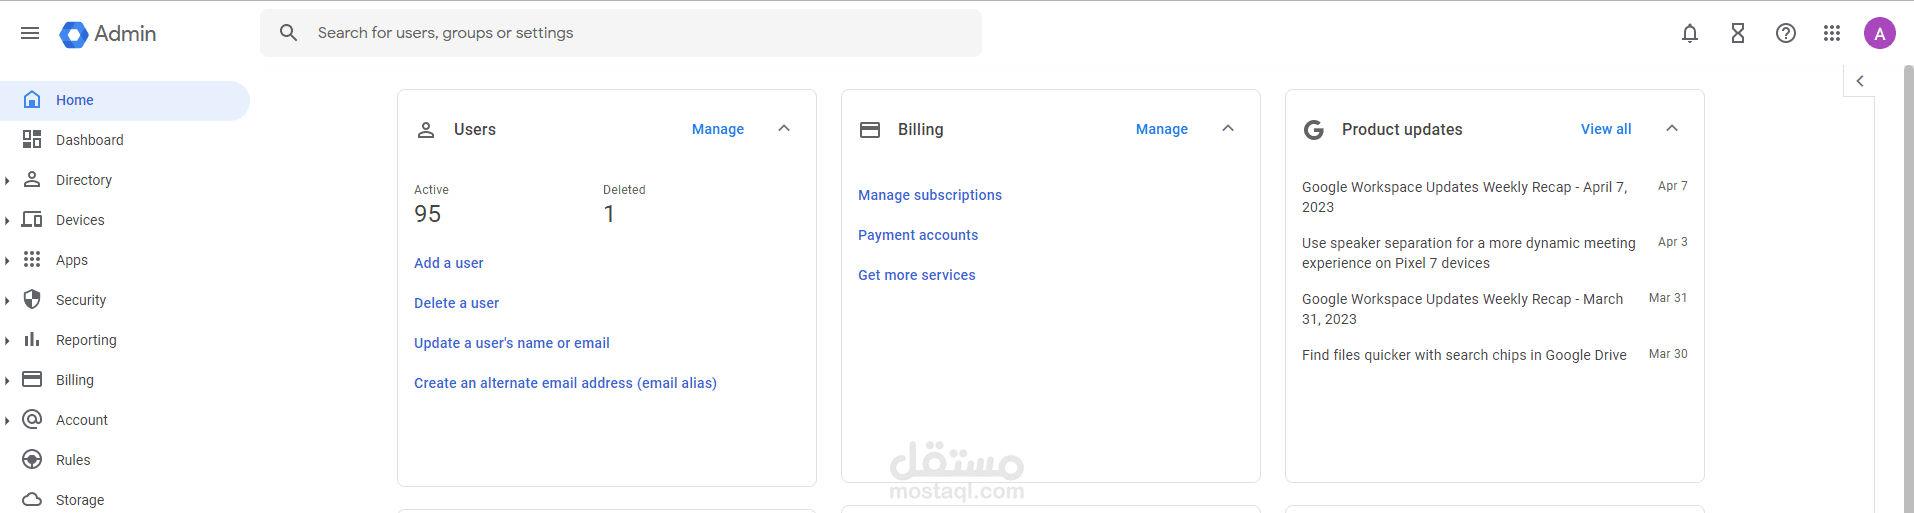Hide the right side panel chevron
This screenshot has width=1914, height=513.
pyautogui.click(x=1860, y=81)
